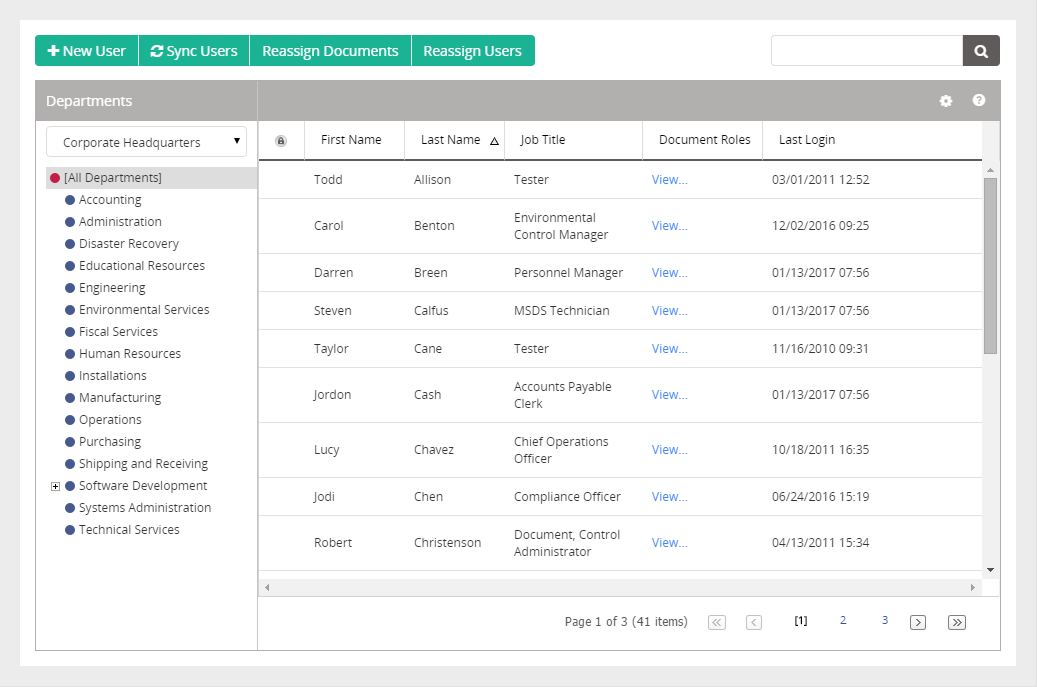Screen dimensions: 1037x687
Task: Go to the next page arrow
Action: tap(918, 622)
